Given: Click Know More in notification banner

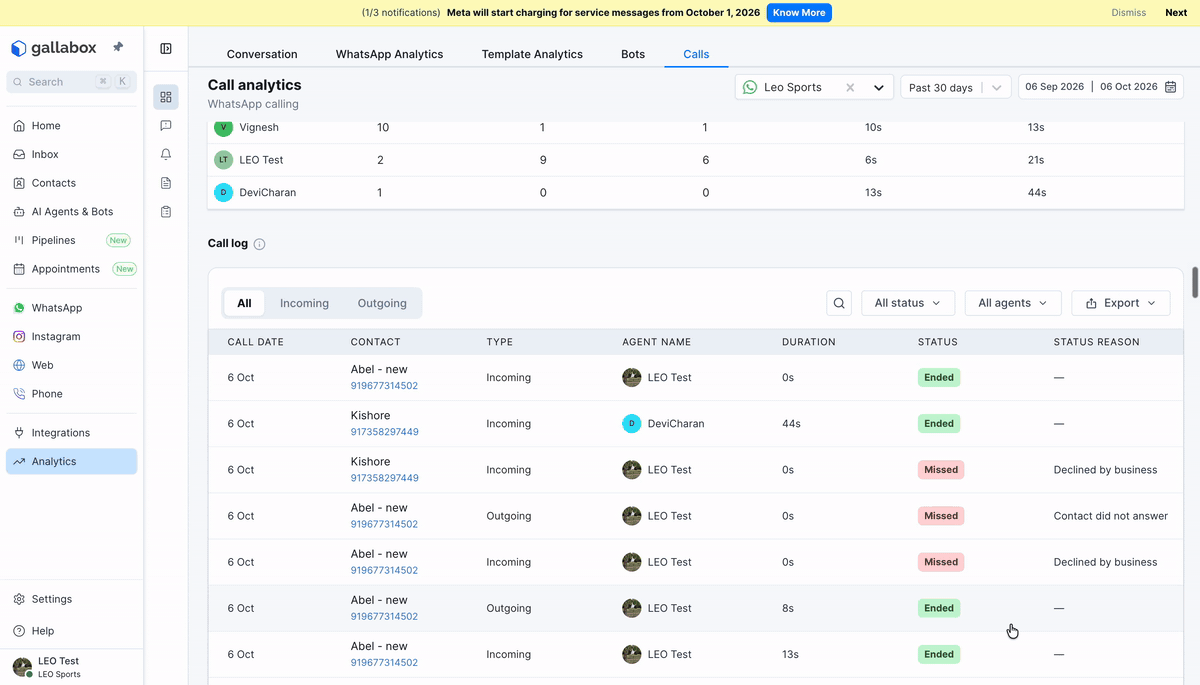Looking at the screenshot, I should click(x=799, y=13).
